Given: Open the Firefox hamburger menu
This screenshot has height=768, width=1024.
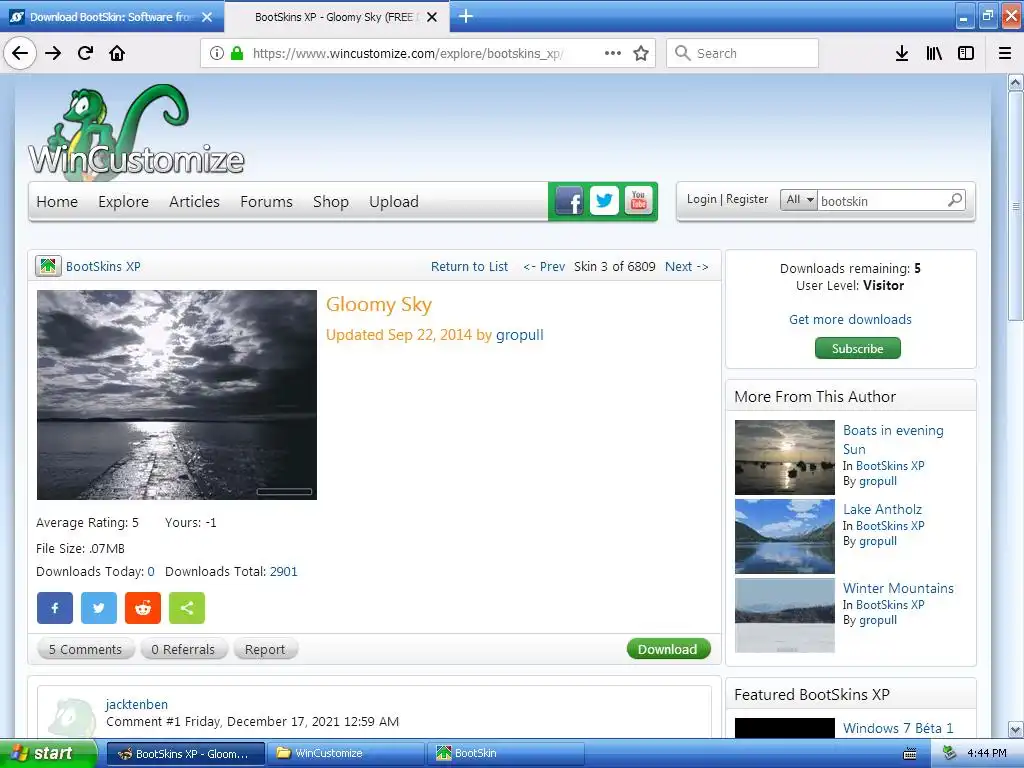Looking at the screenshot, I should click(1005, 53).
